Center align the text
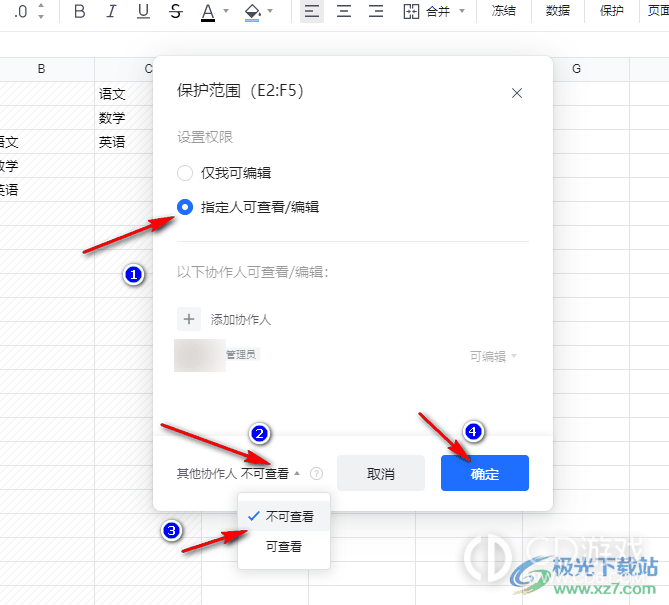This screenshot has height=605, width=669. (344, 12)
